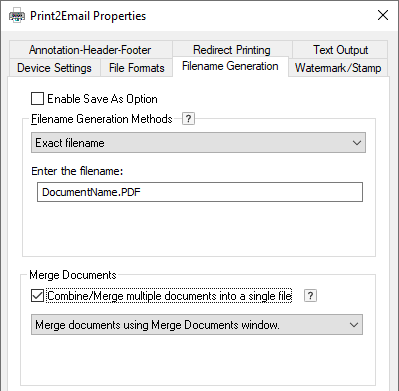Open the Watermark/Stamp tab

tap(338, 68)
